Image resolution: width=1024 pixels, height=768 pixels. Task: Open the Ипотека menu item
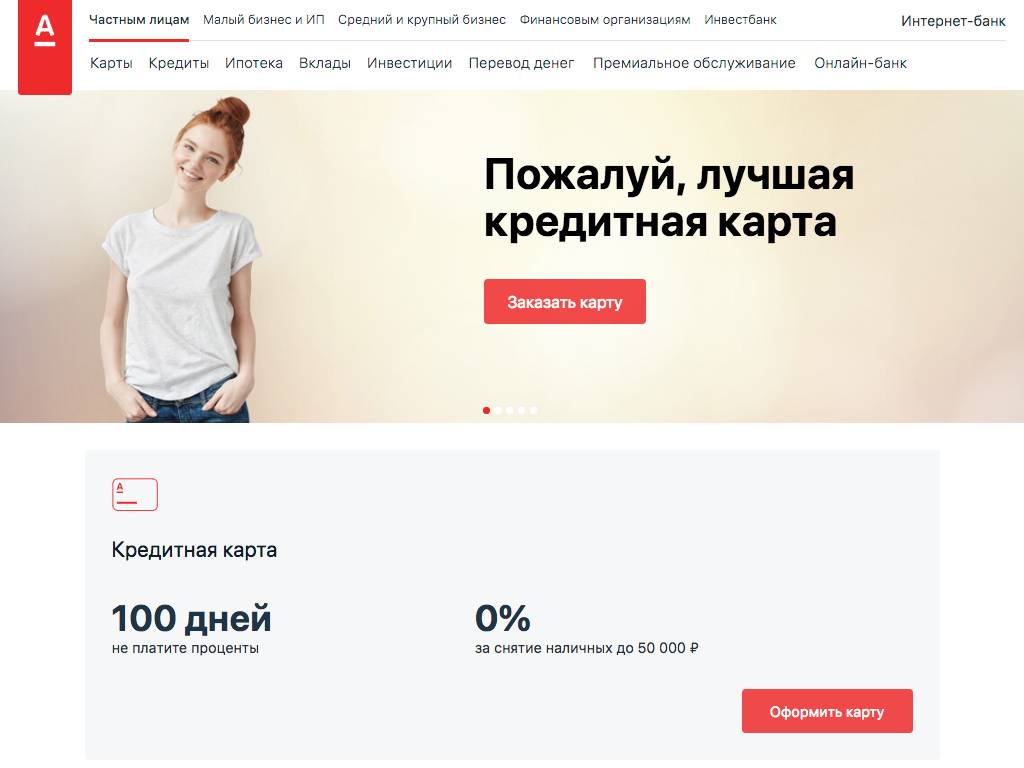[254, 63]
